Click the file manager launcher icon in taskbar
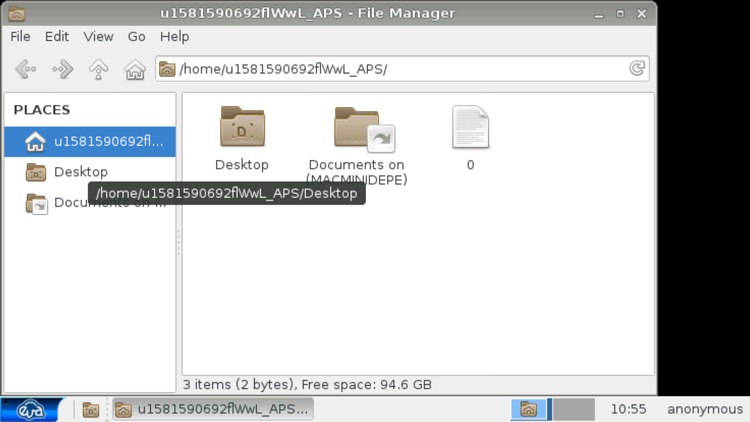750x422 pixels. [90, 410]
